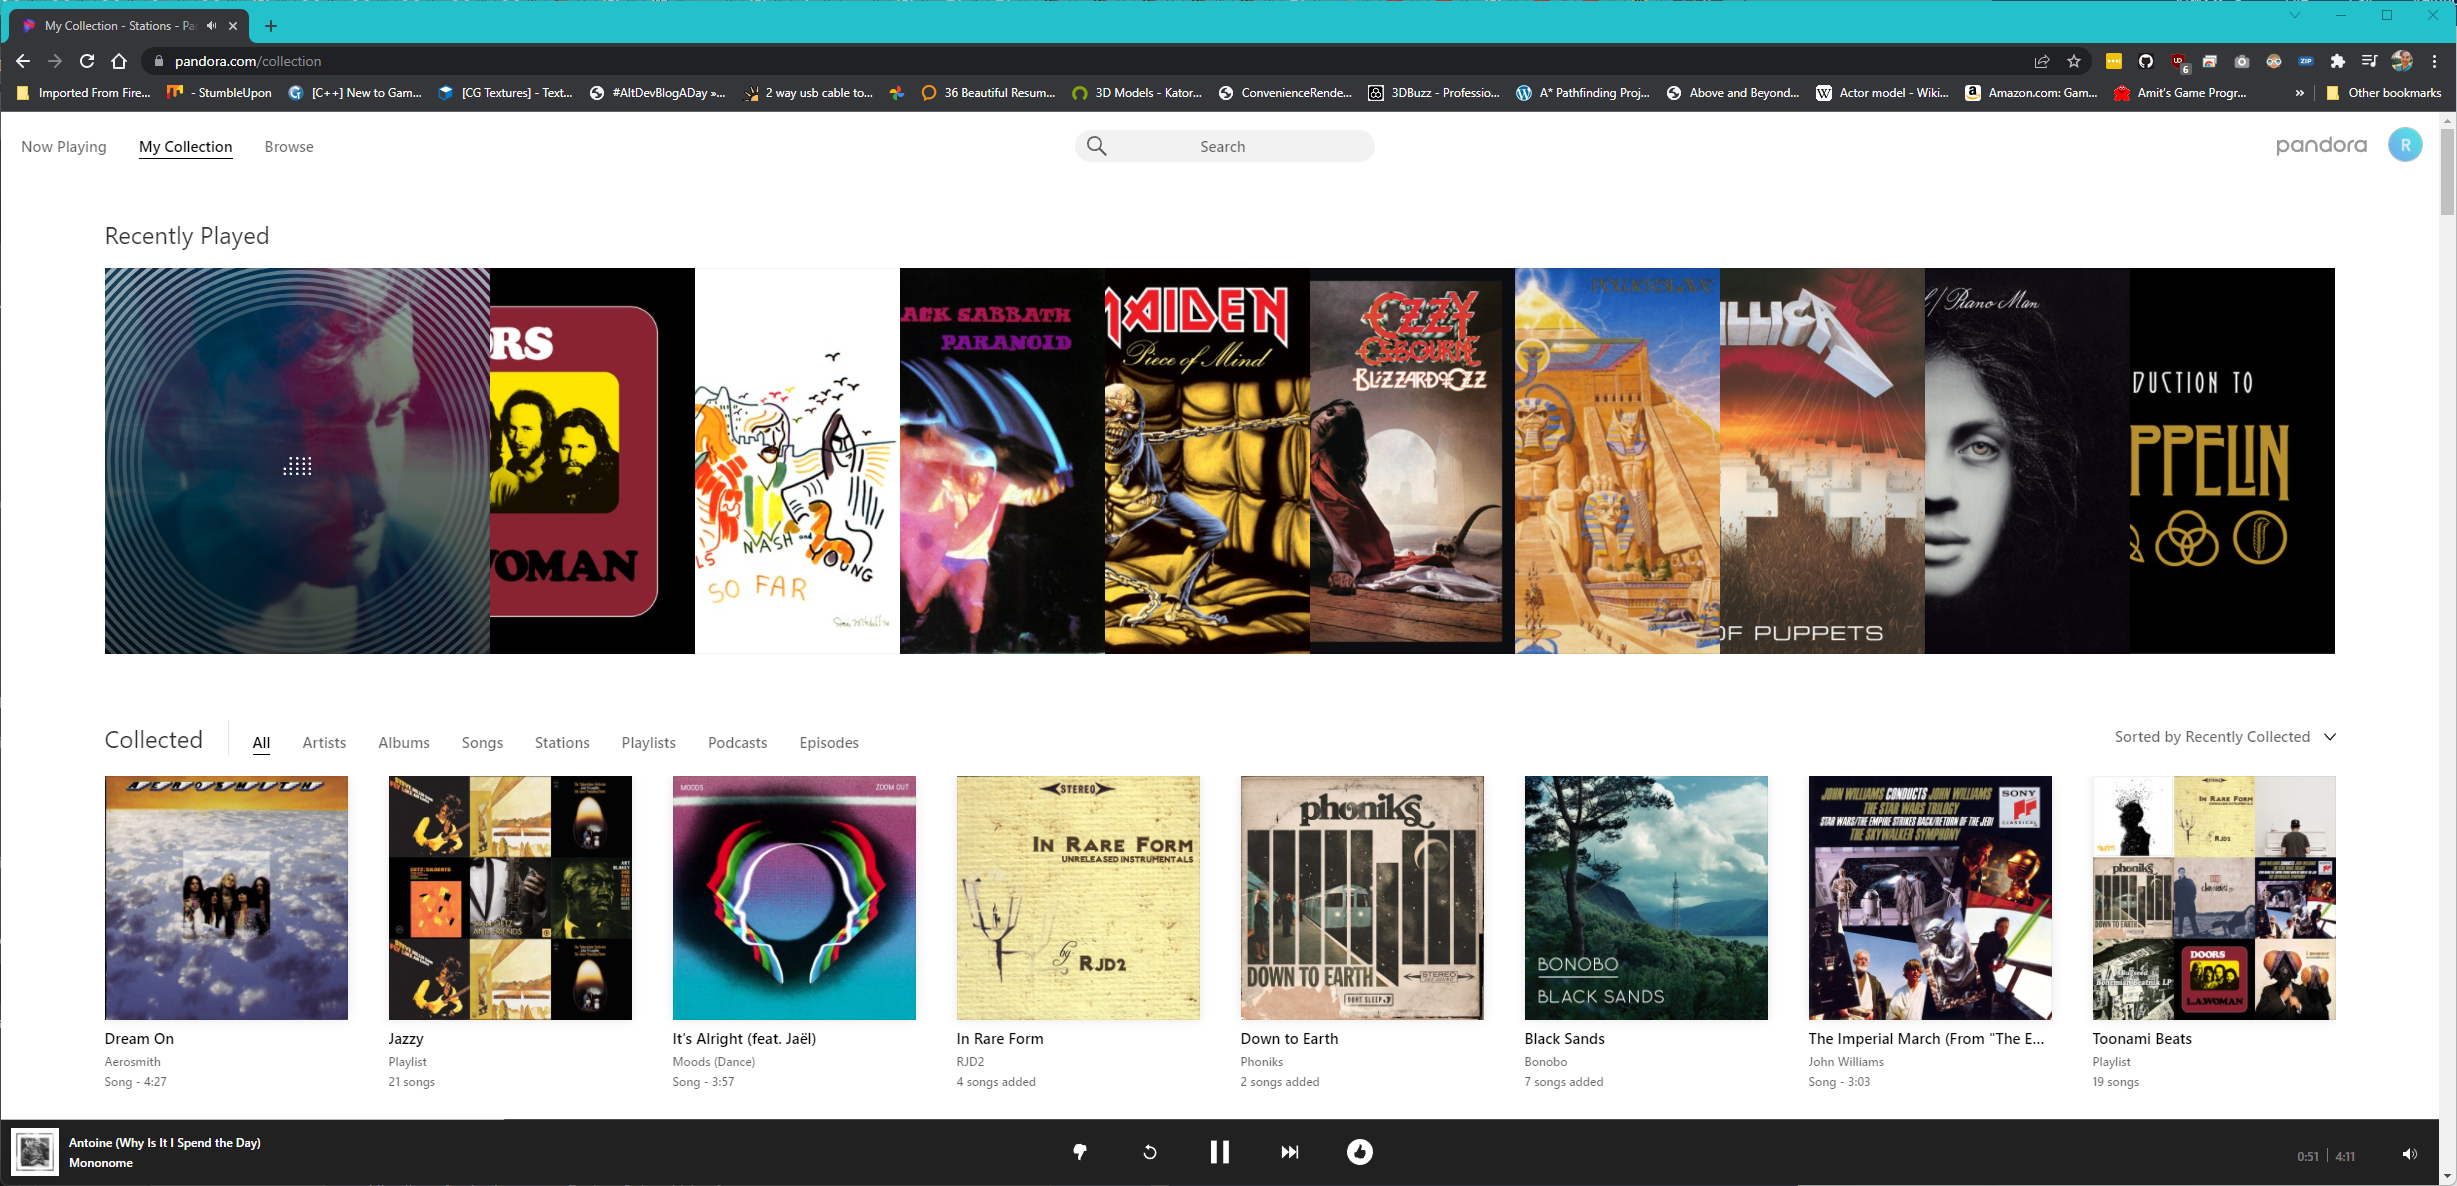Thumb up the current song
The width and height of the screenshot is (2457, 1186).
click(x=1360, y=1152)
